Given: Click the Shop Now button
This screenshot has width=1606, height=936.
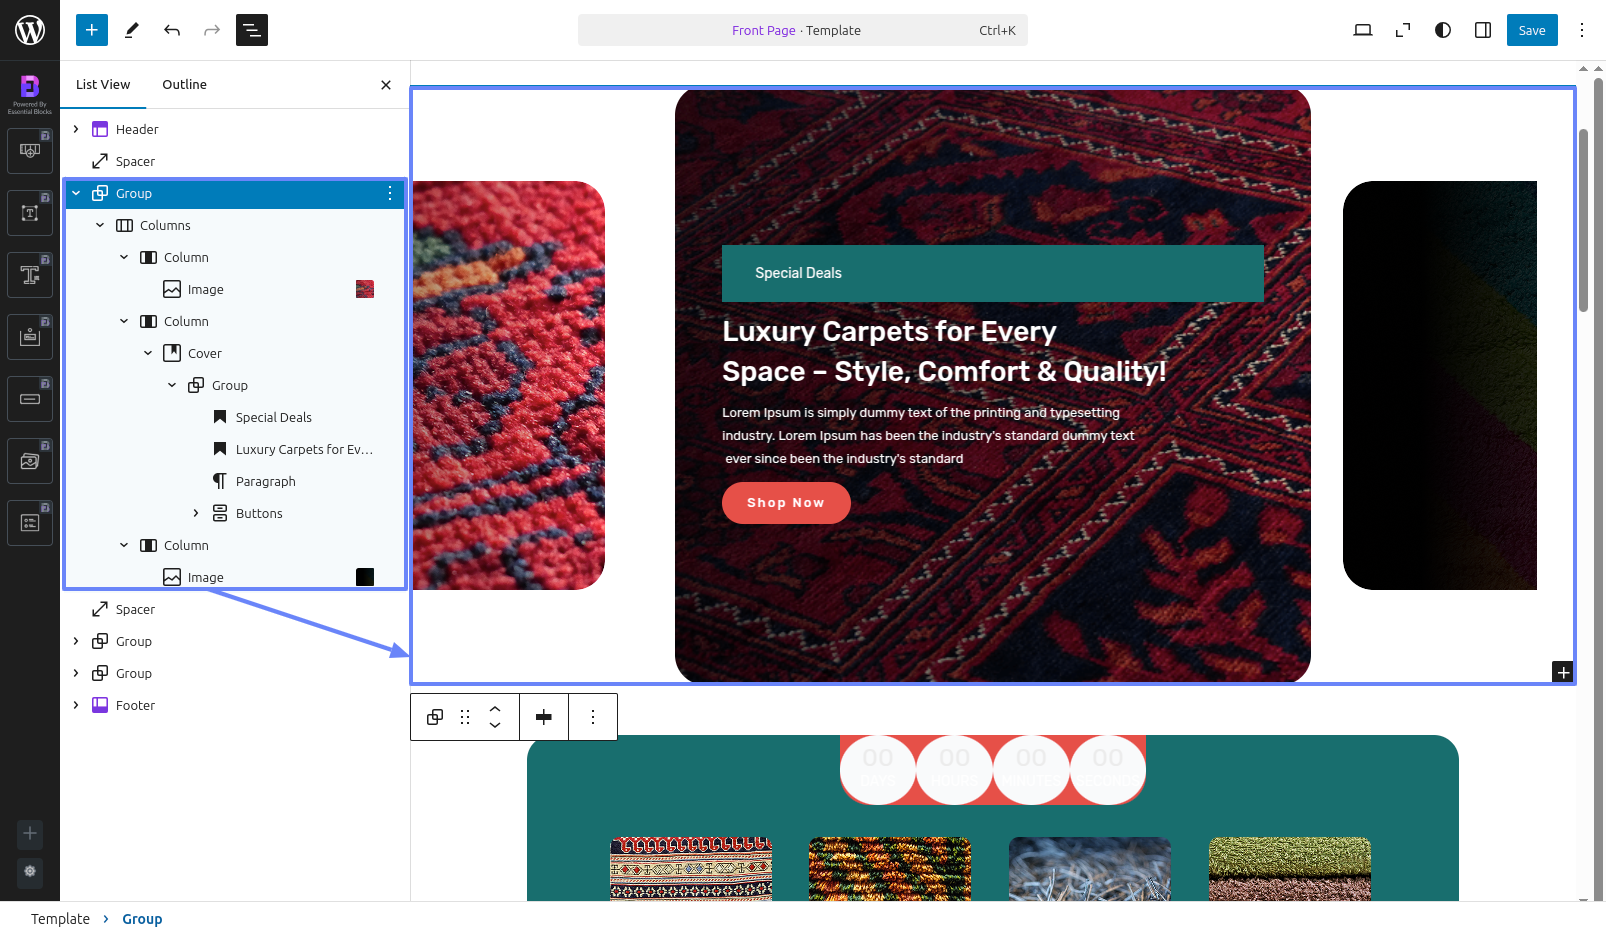Looking at the screenshot, I should click(786, 503).
